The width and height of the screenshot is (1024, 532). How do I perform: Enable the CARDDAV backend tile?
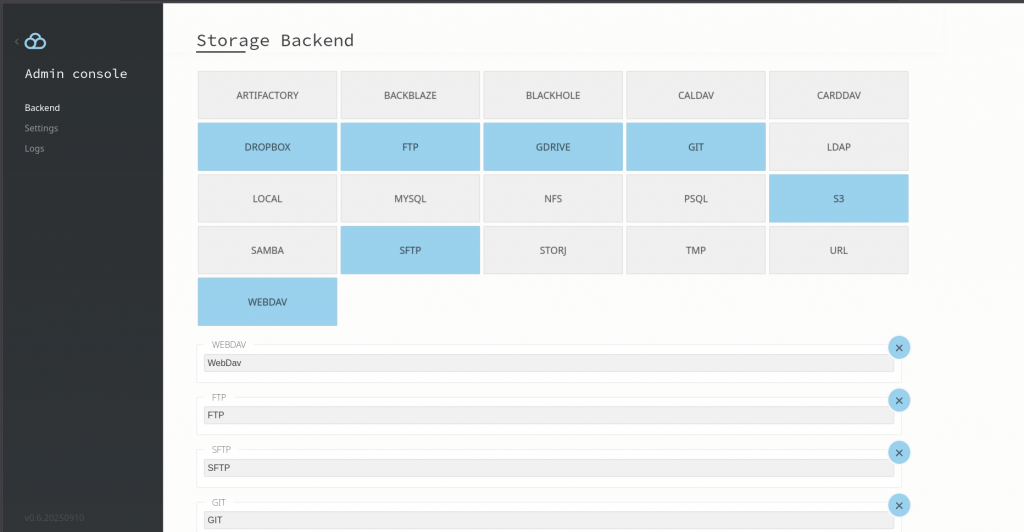click(x=839, y=95)
